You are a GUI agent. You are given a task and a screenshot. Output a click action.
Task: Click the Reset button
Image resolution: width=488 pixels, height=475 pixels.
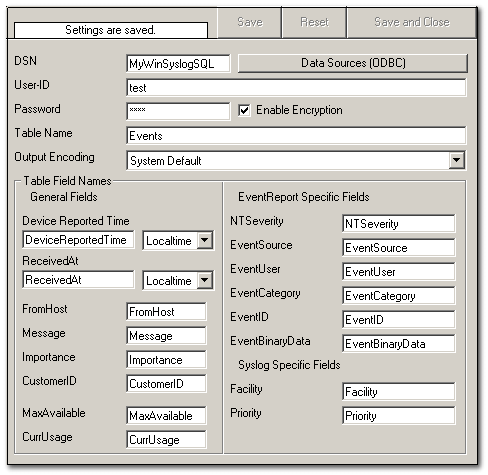click(x=314, y=22)
